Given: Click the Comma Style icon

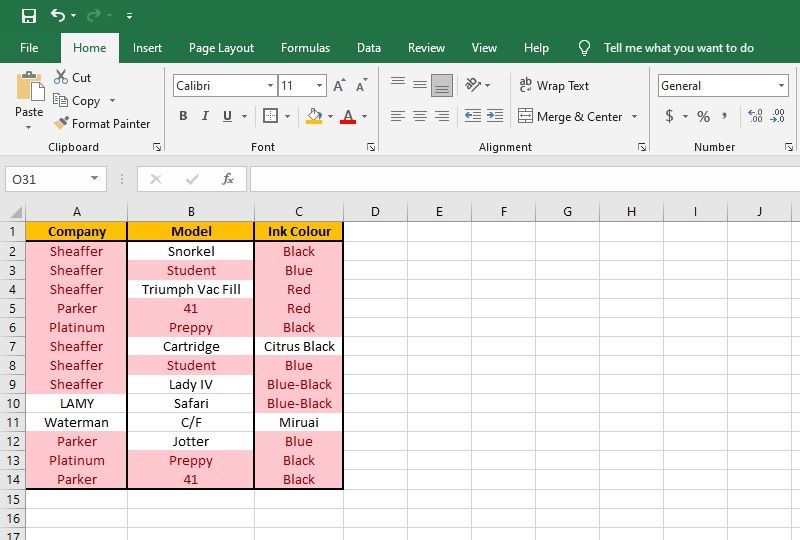Looking at the screenshot, I should 724,116.
